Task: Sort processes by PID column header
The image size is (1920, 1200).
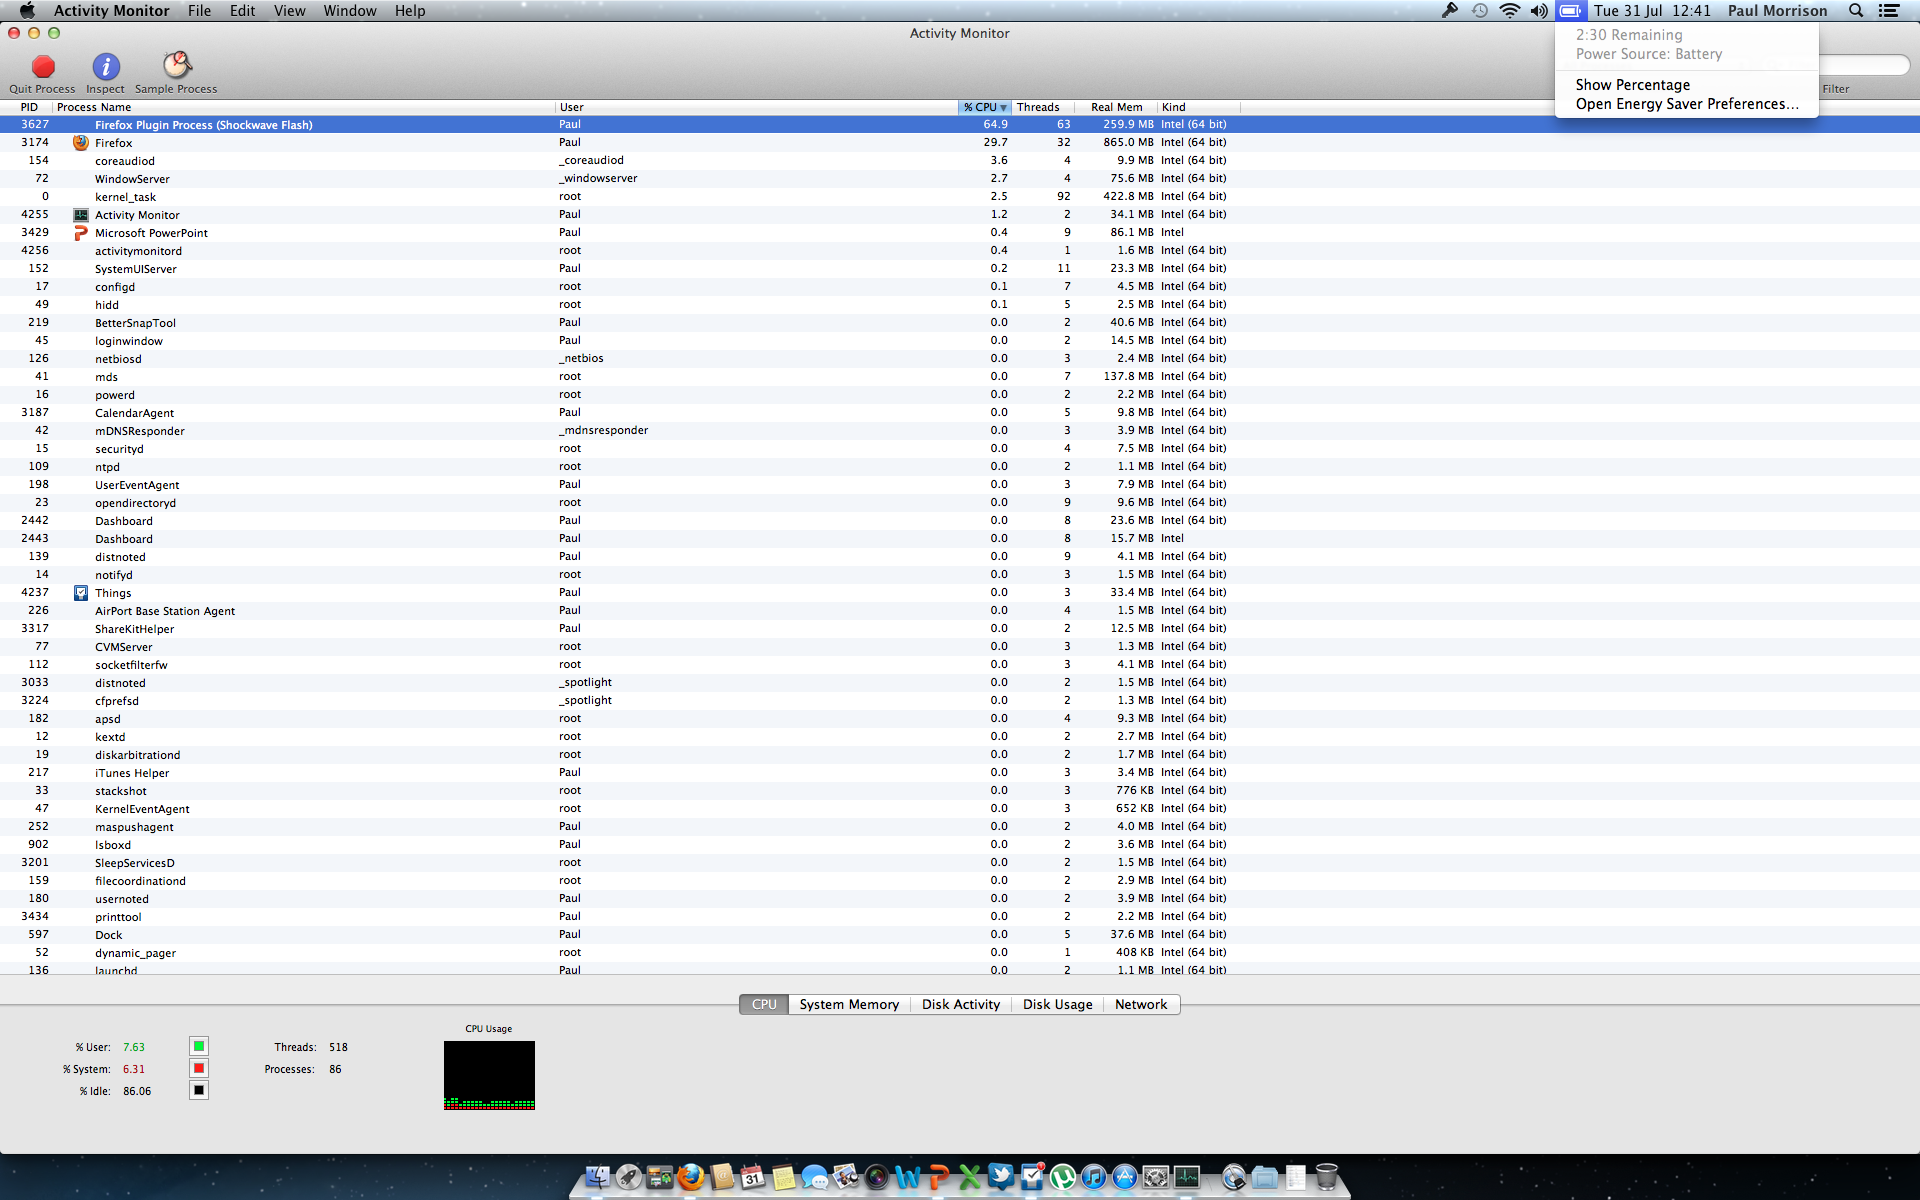Action: tap(29, 107)
